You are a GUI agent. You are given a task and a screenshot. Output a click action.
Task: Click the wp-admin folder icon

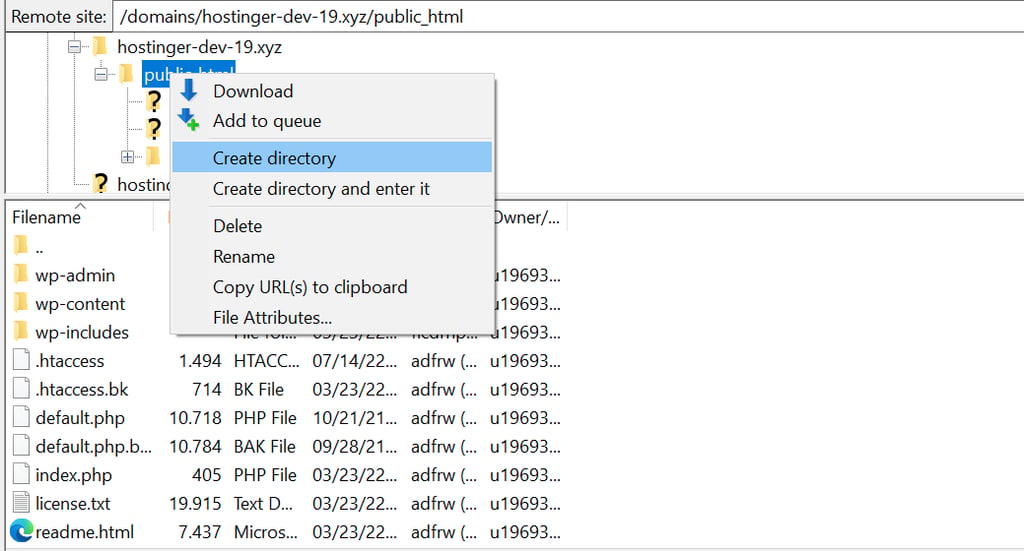tap(21, 274)
